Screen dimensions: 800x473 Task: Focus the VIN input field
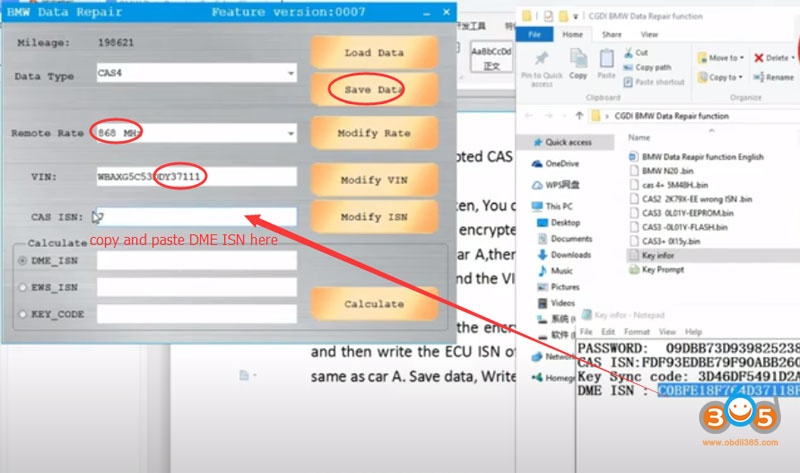196,177
